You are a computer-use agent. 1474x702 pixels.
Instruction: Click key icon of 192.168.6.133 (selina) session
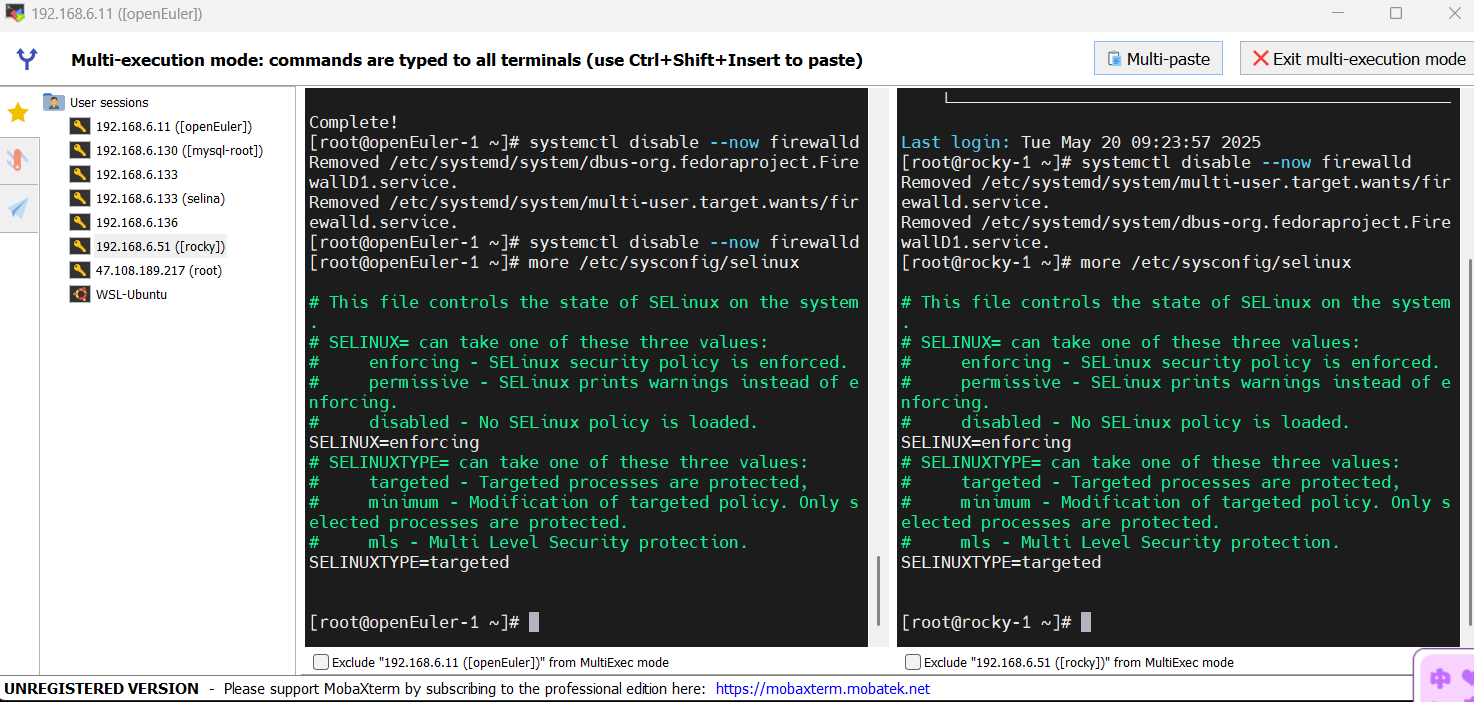(x=80, y=198)
